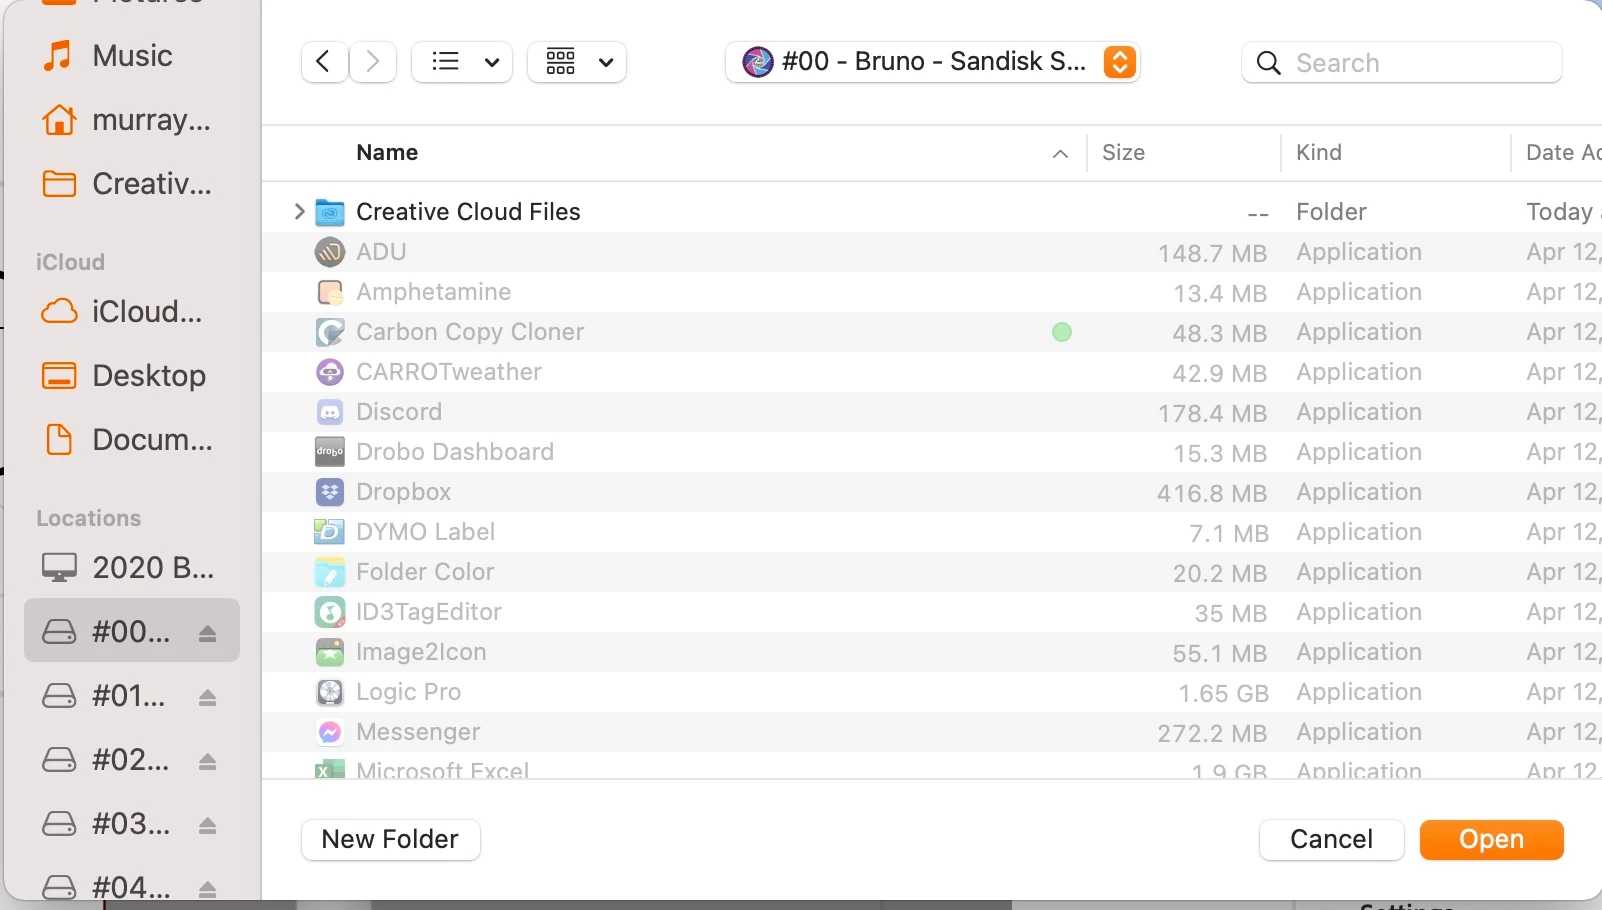This screenshot has width=1602, height=910.
Task: Select the Logic Pro file name
Action: coord(408,692)
